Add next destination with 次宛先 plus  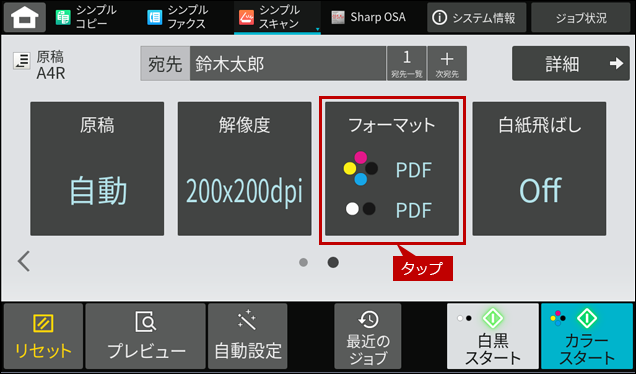(x=447, y=63)
